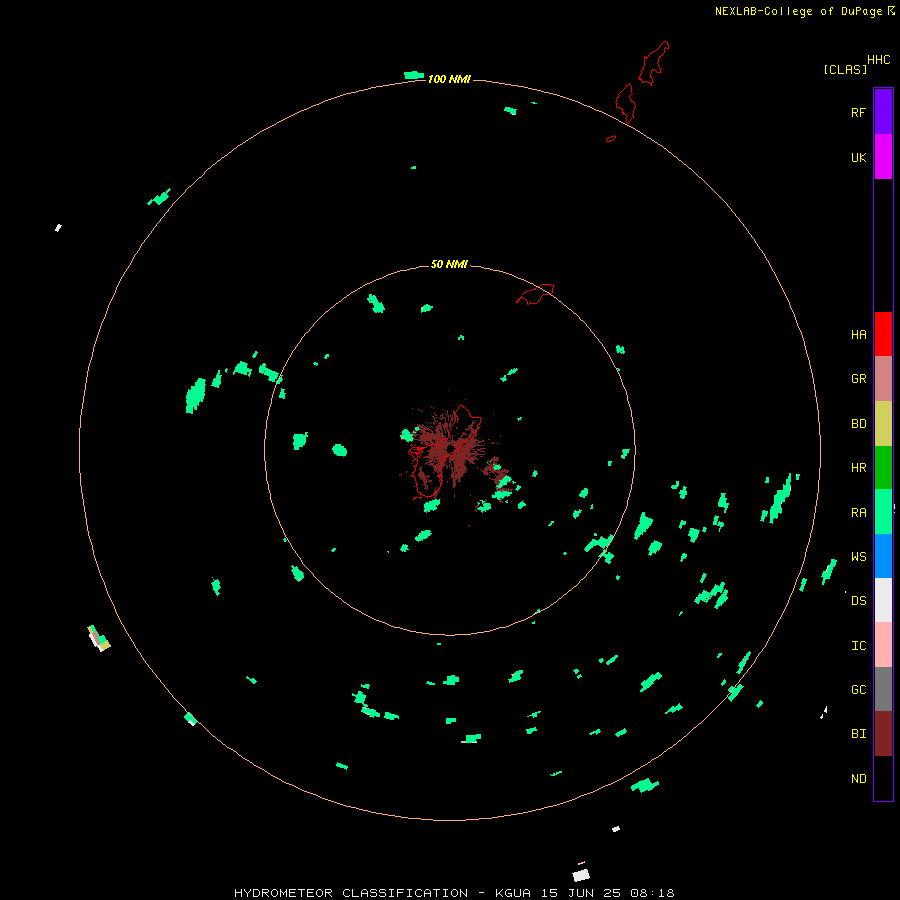Click the HA legend label
The width and height of the screenshot is (900, 900).
(x=858, y=335)
